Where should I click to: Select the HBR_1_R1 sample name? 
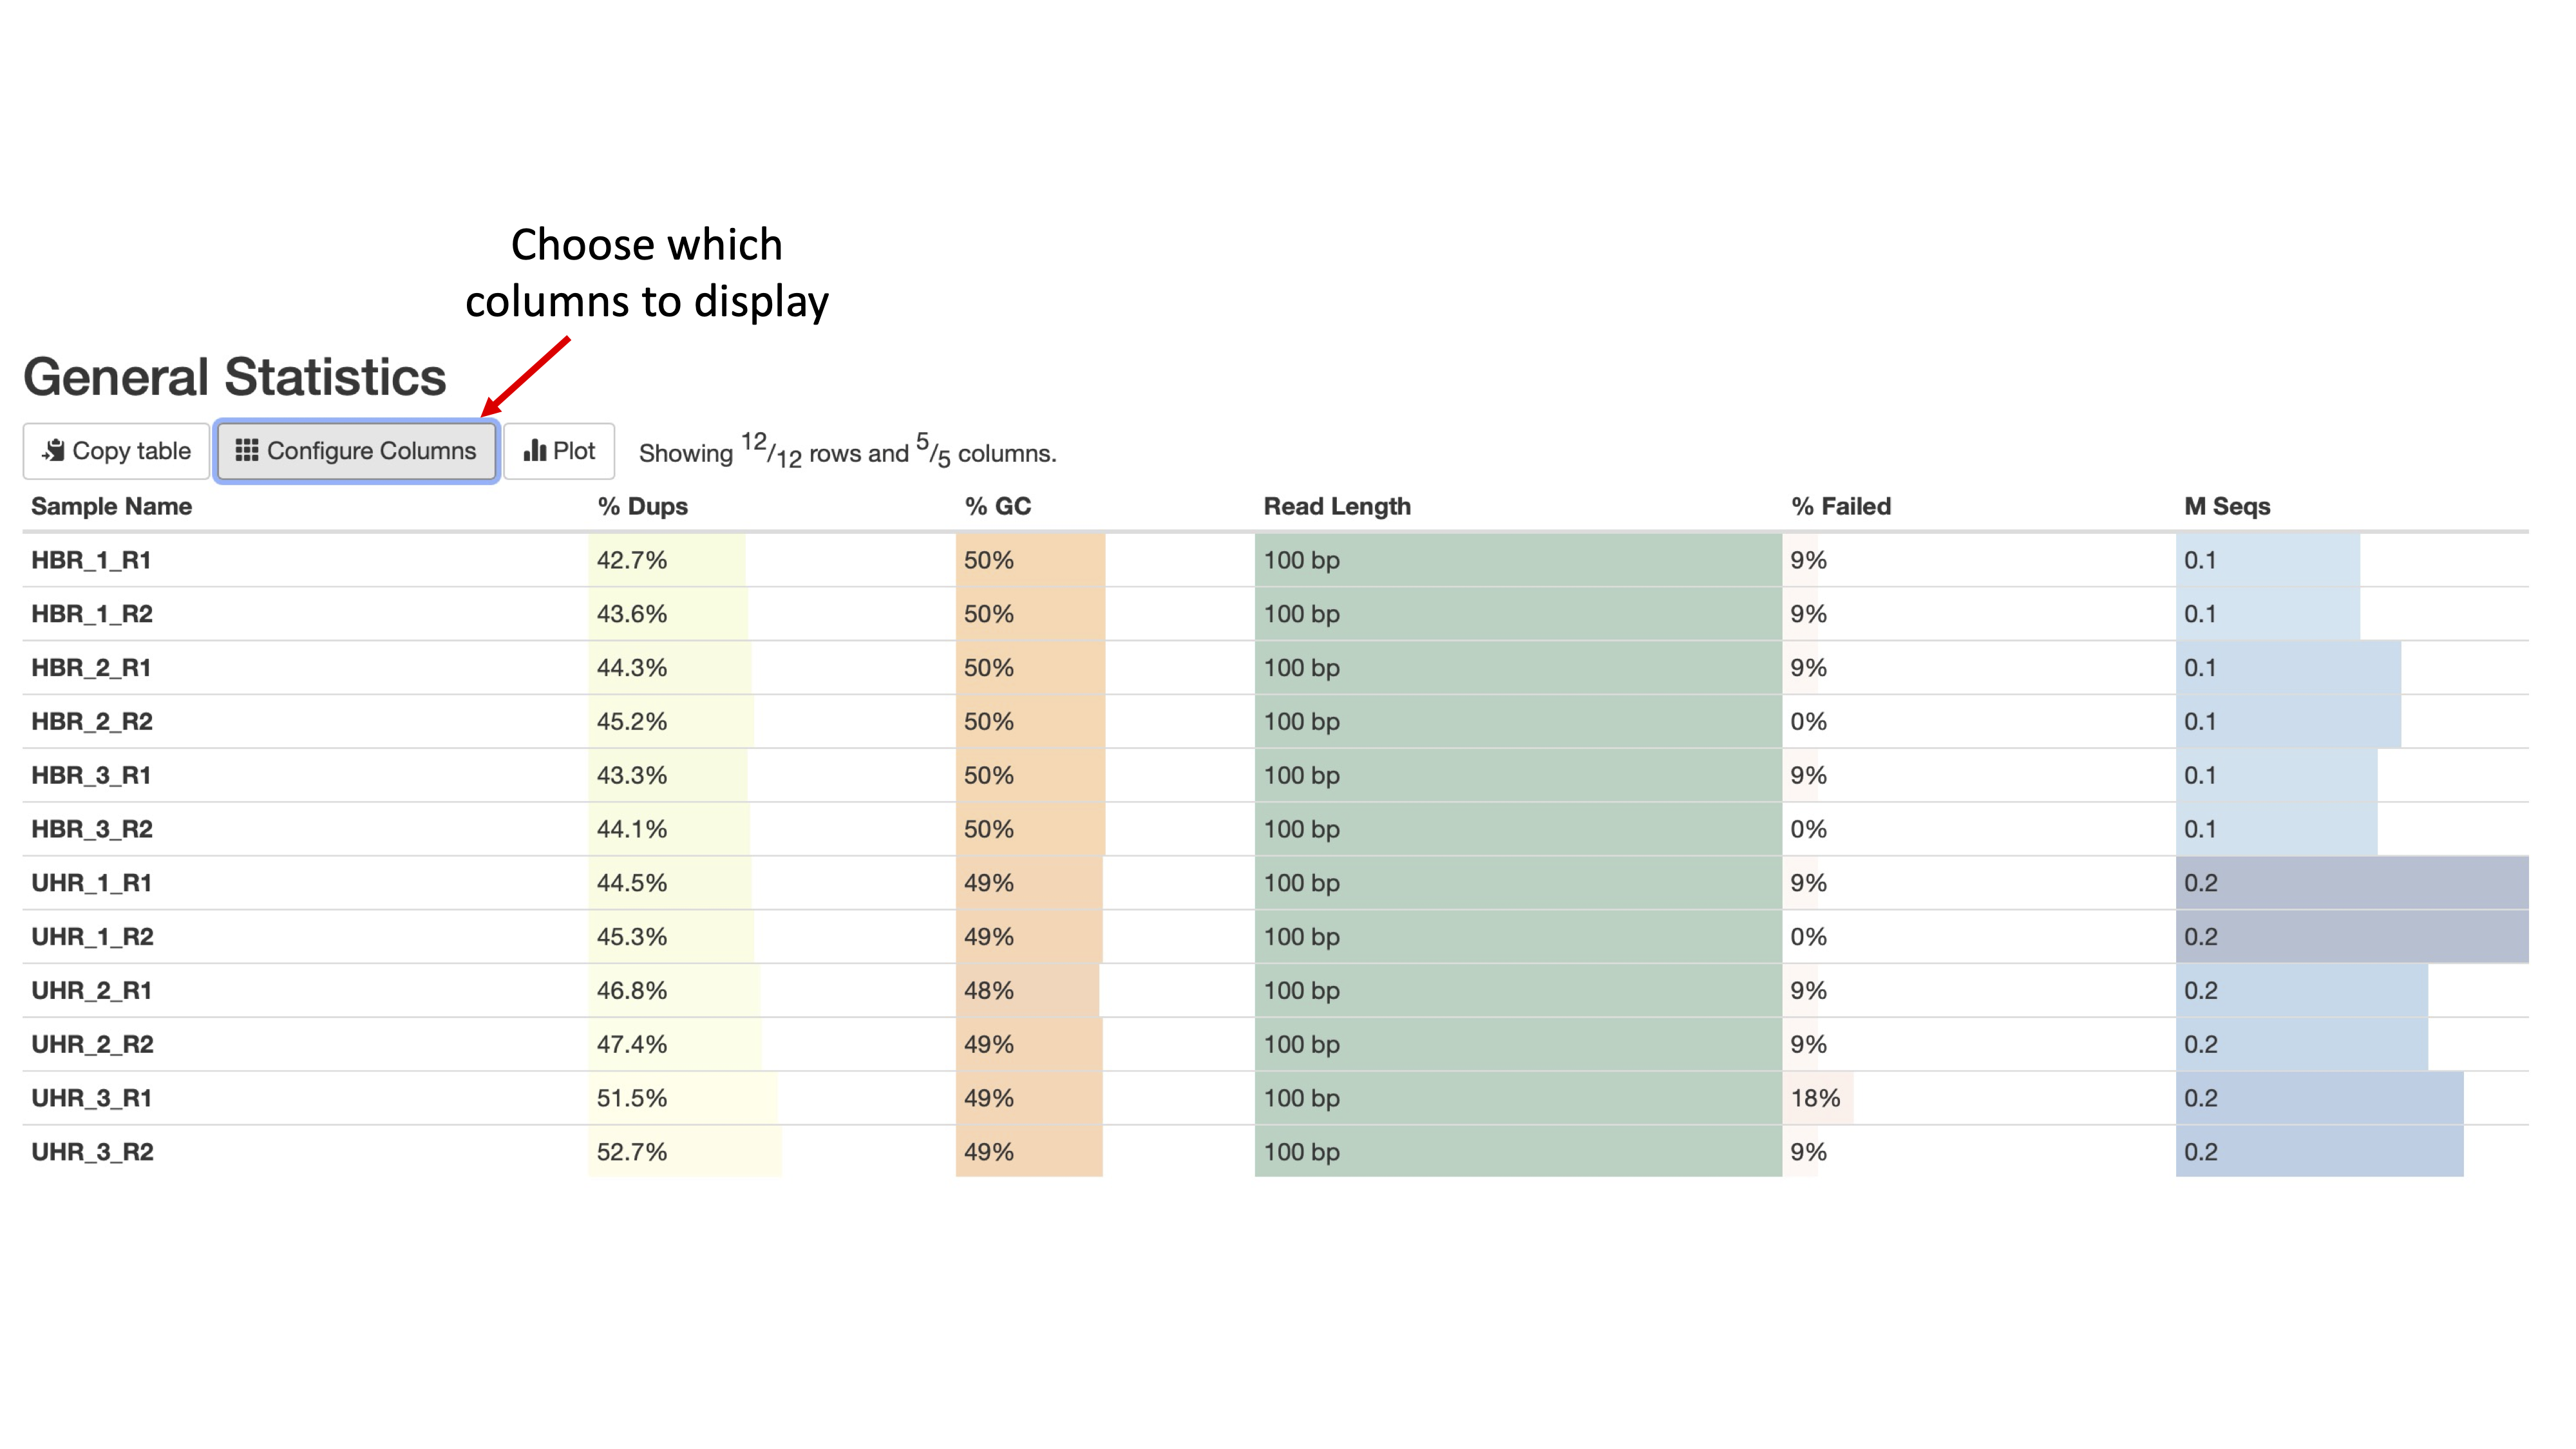(x=91, y=561)
